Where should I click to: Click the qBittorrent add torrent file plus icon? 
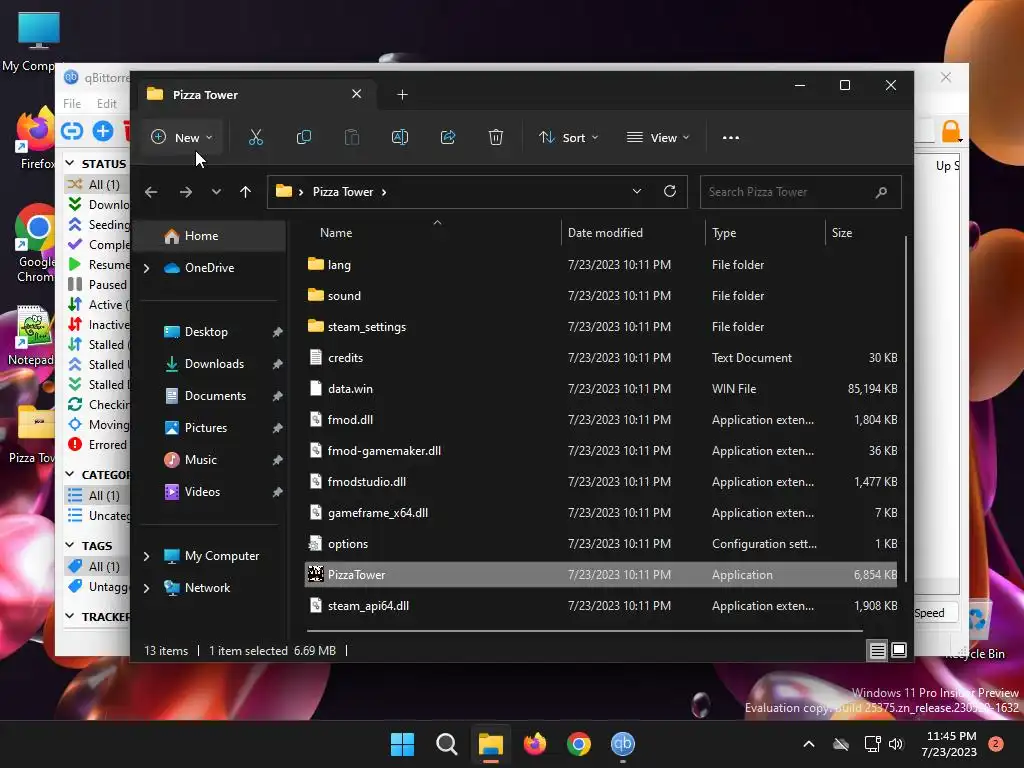click(x=103, y=131)
